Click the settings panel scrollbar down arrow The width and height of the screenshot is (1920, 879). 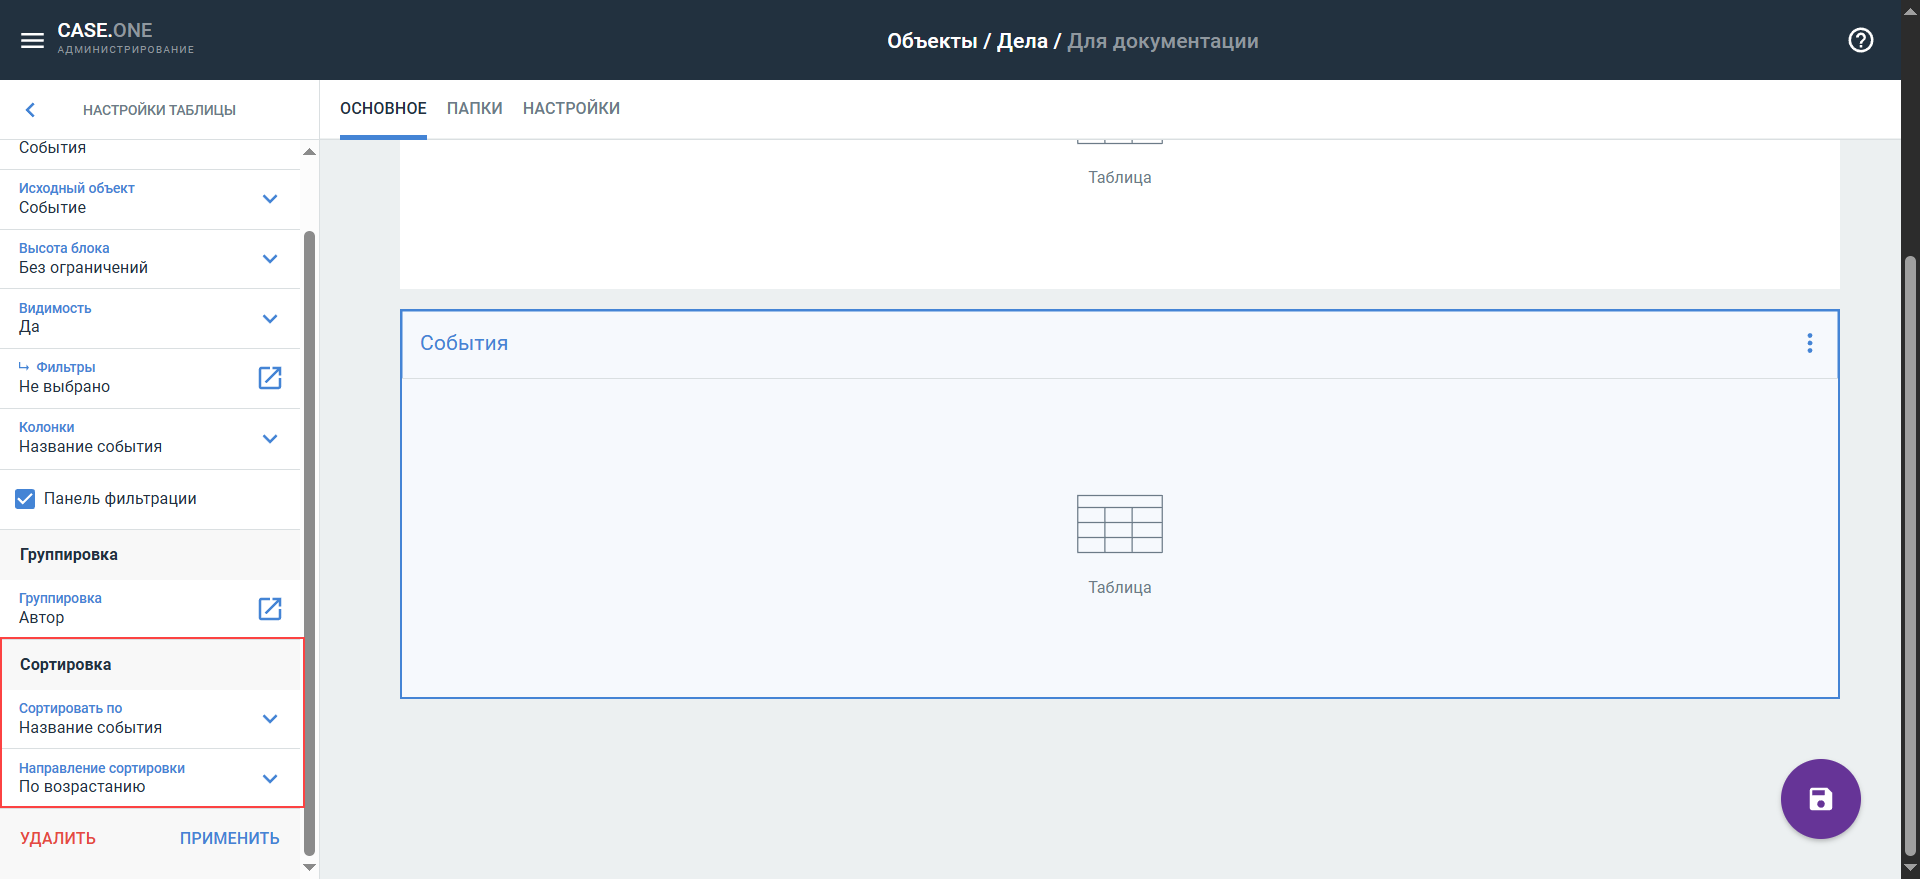[309, 867]
